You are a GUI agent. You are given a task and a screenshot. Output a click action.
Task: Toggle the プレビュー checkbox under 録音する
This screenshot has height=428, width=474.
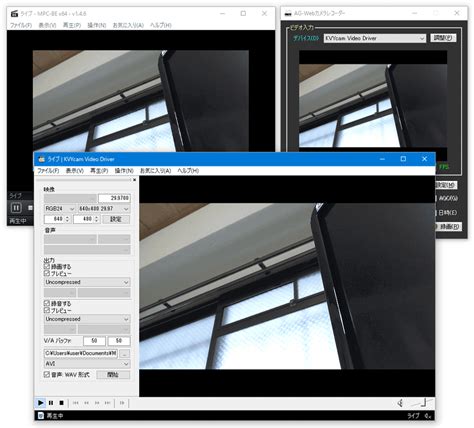47,310
